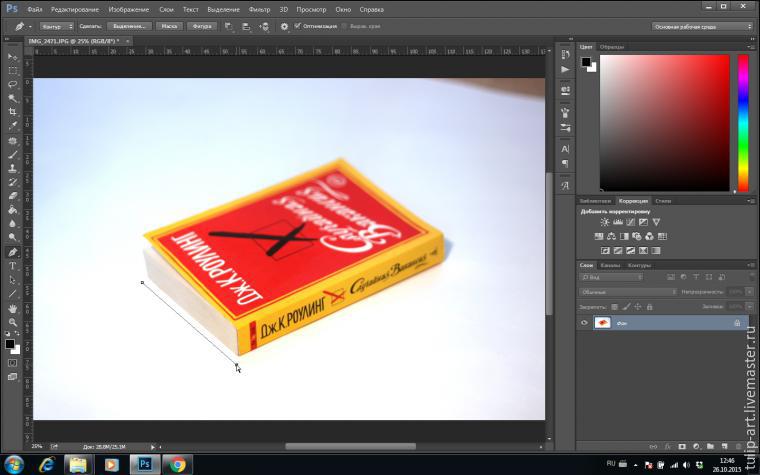This screenshot has width=760, height=475.
Task: Click the Выделение... button in options bar
Action: pos(128,26)
